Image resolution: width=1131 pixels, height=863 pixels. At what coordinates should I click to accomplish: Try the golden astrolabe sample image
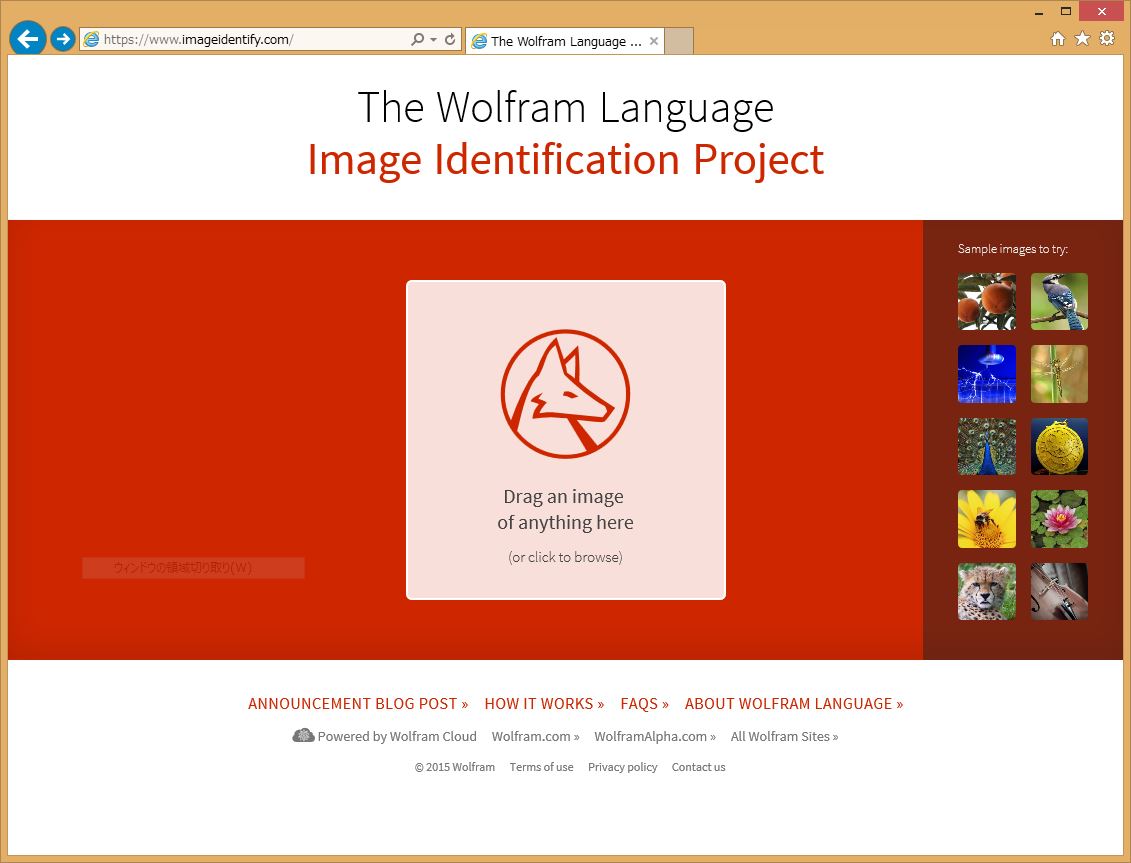pos(1059,447)
